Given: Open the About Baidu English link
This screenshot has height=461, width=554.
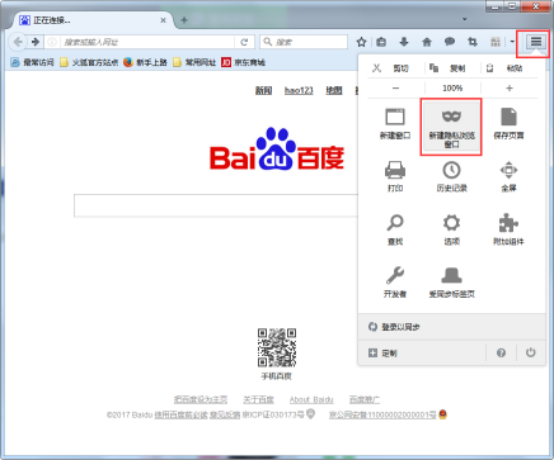Looking at the screenshot, I should 311,400.
